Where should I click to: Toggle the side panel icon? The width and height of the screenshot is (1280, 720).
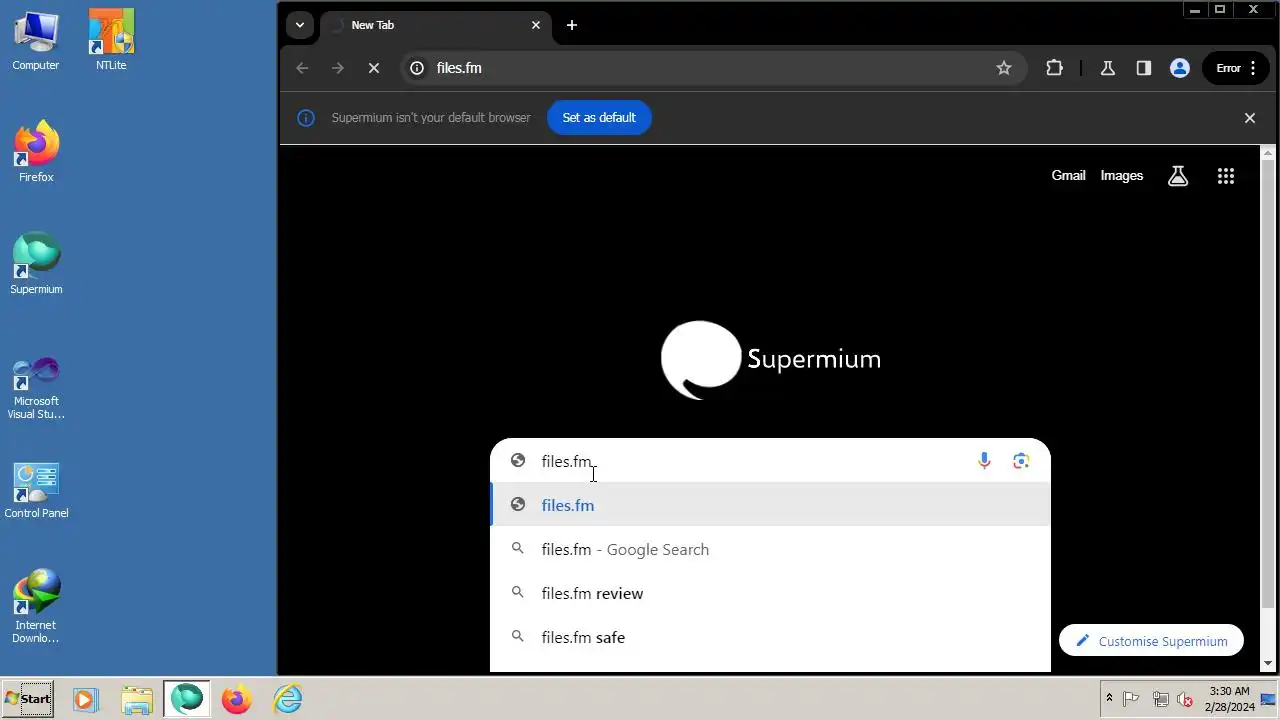click(1143, 68)
